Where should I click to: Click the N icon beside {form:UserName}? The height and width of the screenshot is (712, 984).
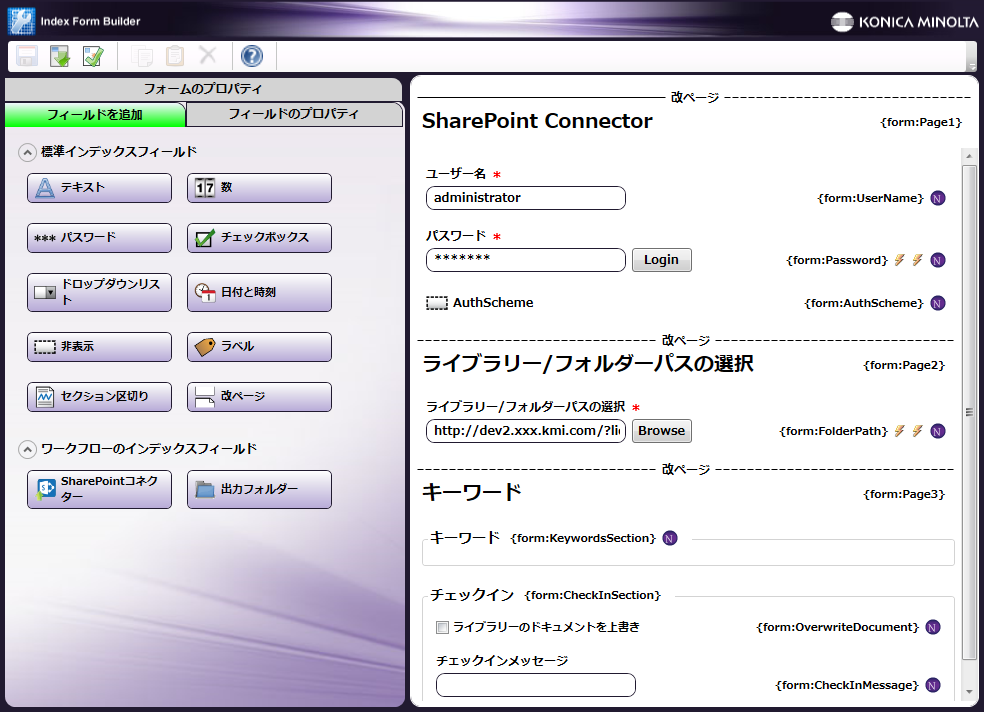click(938, 198)
